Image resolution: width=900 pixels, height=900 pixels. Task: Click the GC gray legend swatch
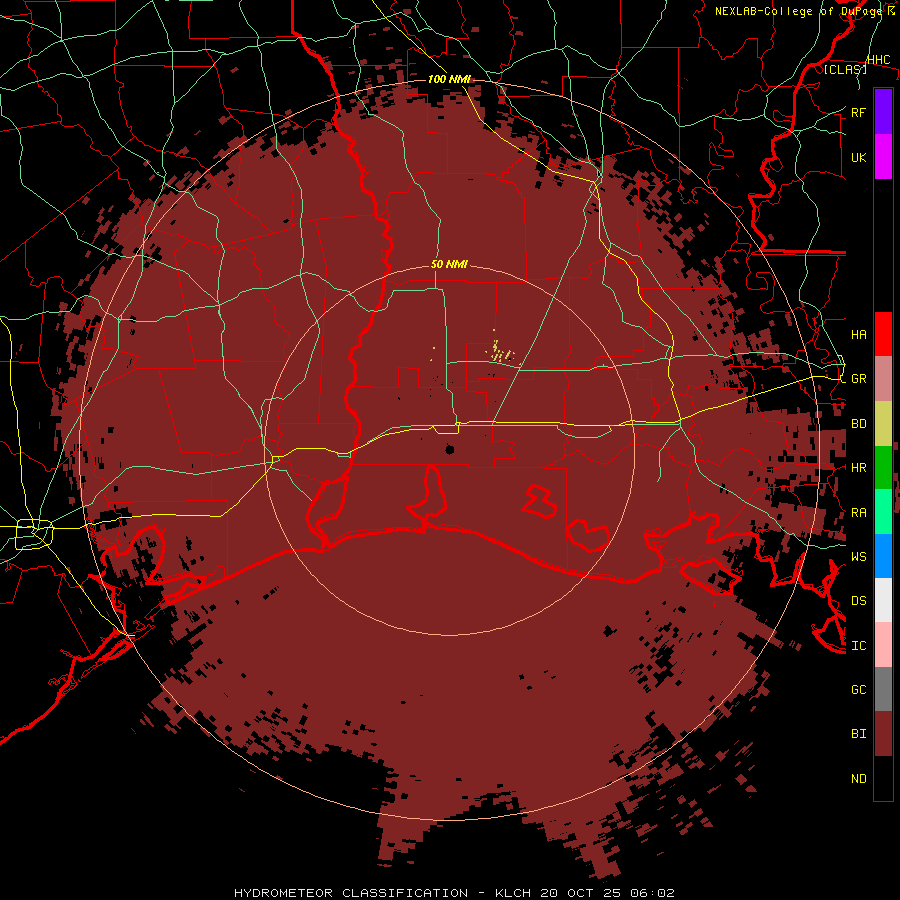coord(883,689)
